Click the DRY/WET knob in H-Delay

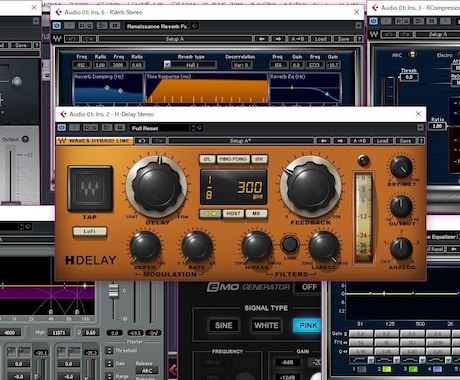coord(401,168)
